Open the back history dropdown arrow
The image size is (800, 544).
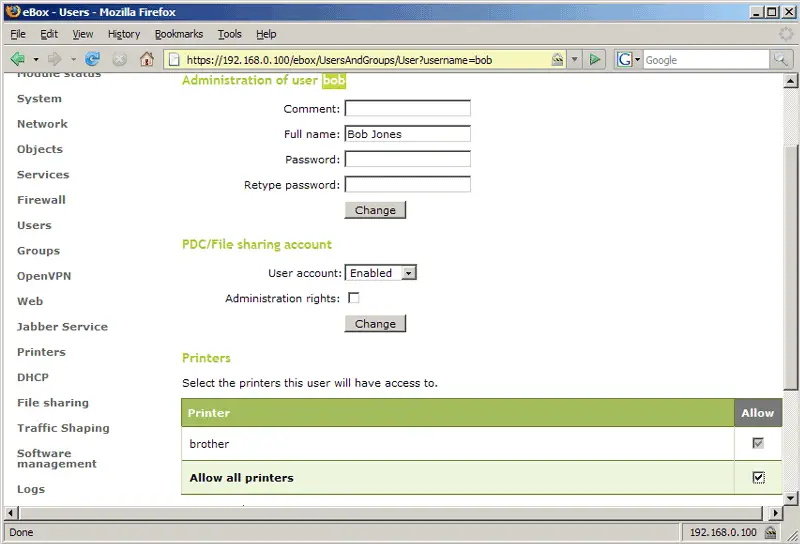coord(36,60)
